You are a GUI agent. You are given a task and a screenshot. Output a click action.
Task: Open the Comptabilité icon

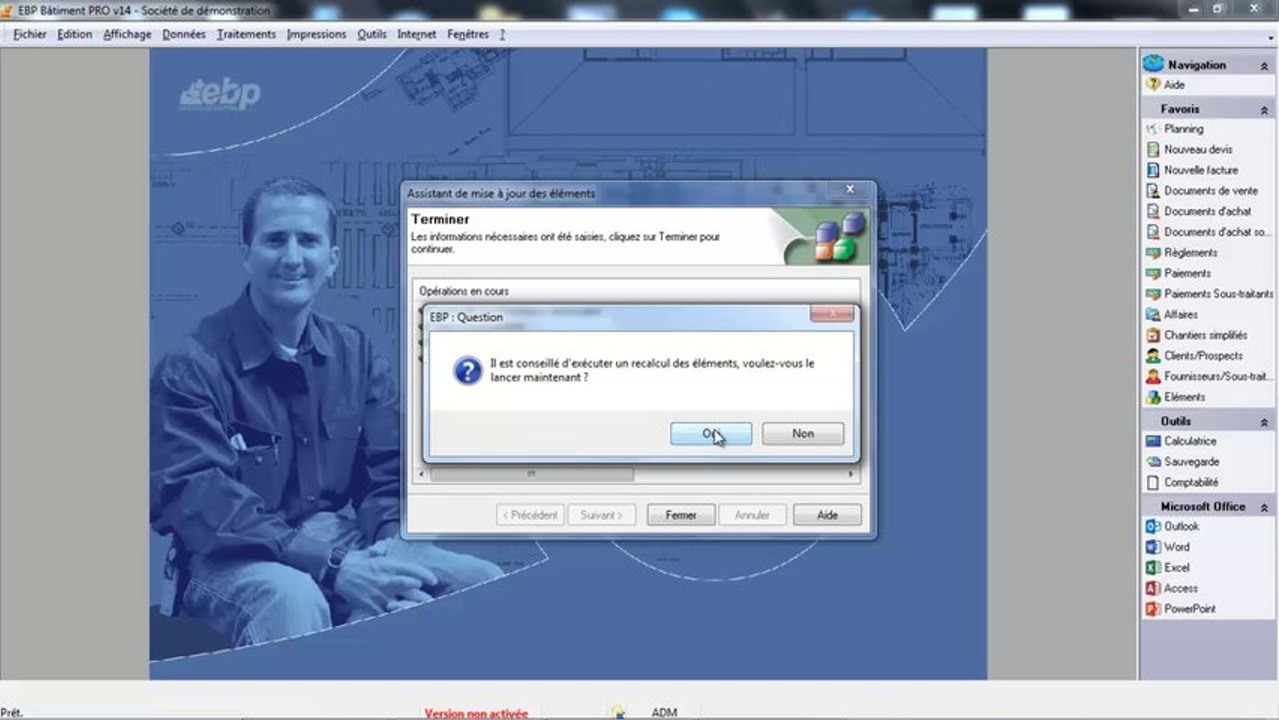click(1153, 482)
